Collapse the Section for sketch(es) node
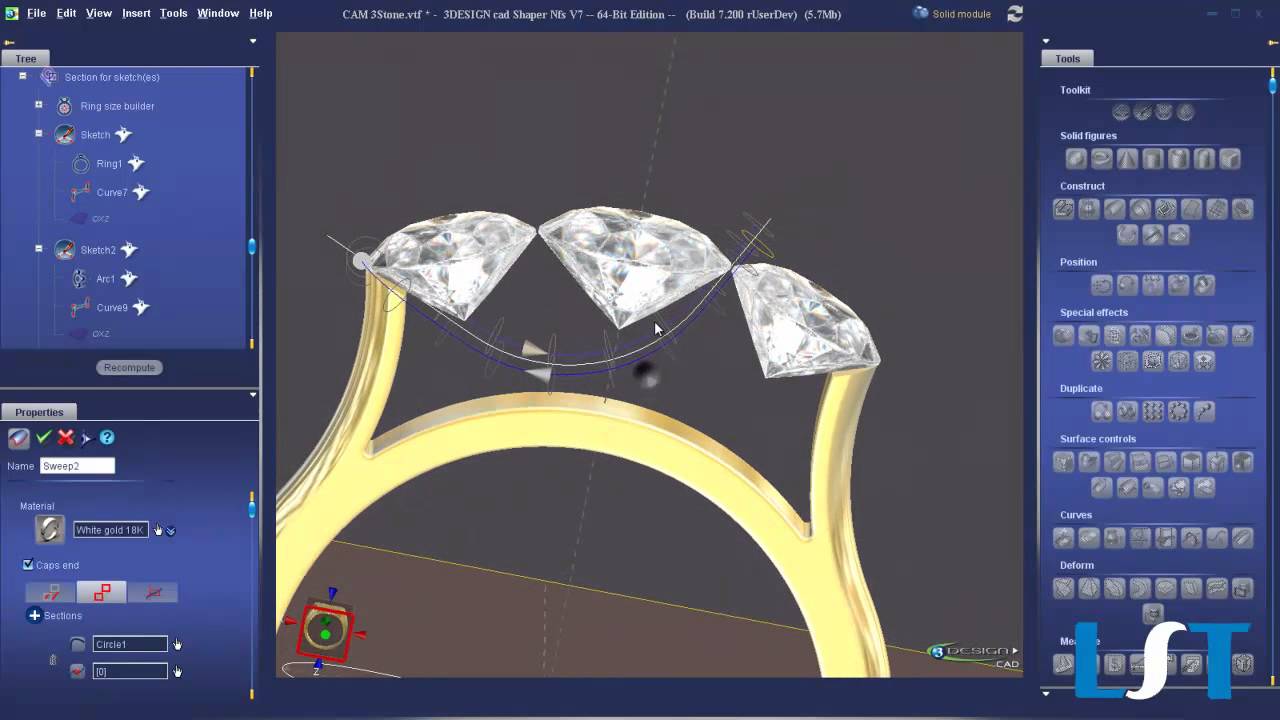This screenshot has width=1280, height=720. [x=22, y=76]
